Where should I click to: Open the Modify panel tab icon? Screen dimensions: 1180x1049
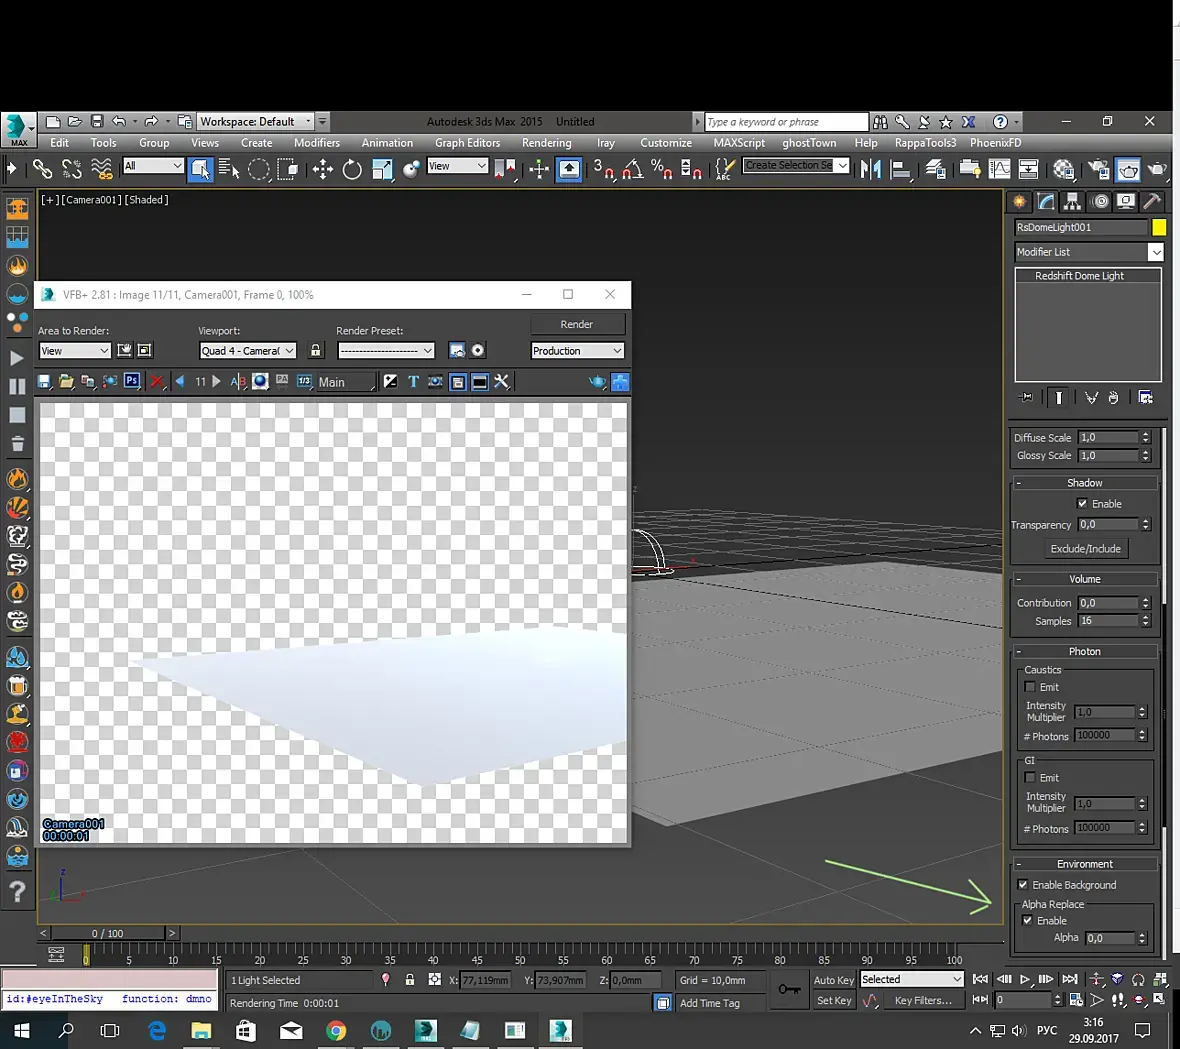(1045, 201)
